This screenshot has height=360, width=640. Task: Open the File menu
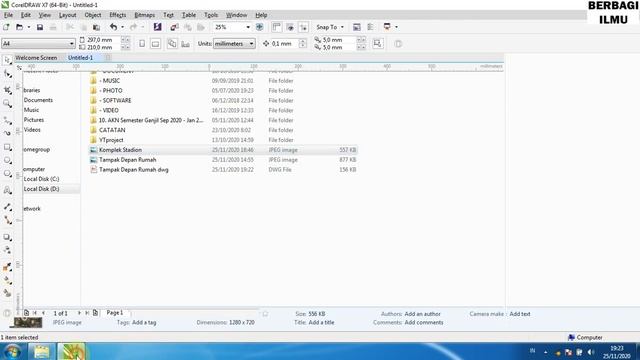point(8,15)
